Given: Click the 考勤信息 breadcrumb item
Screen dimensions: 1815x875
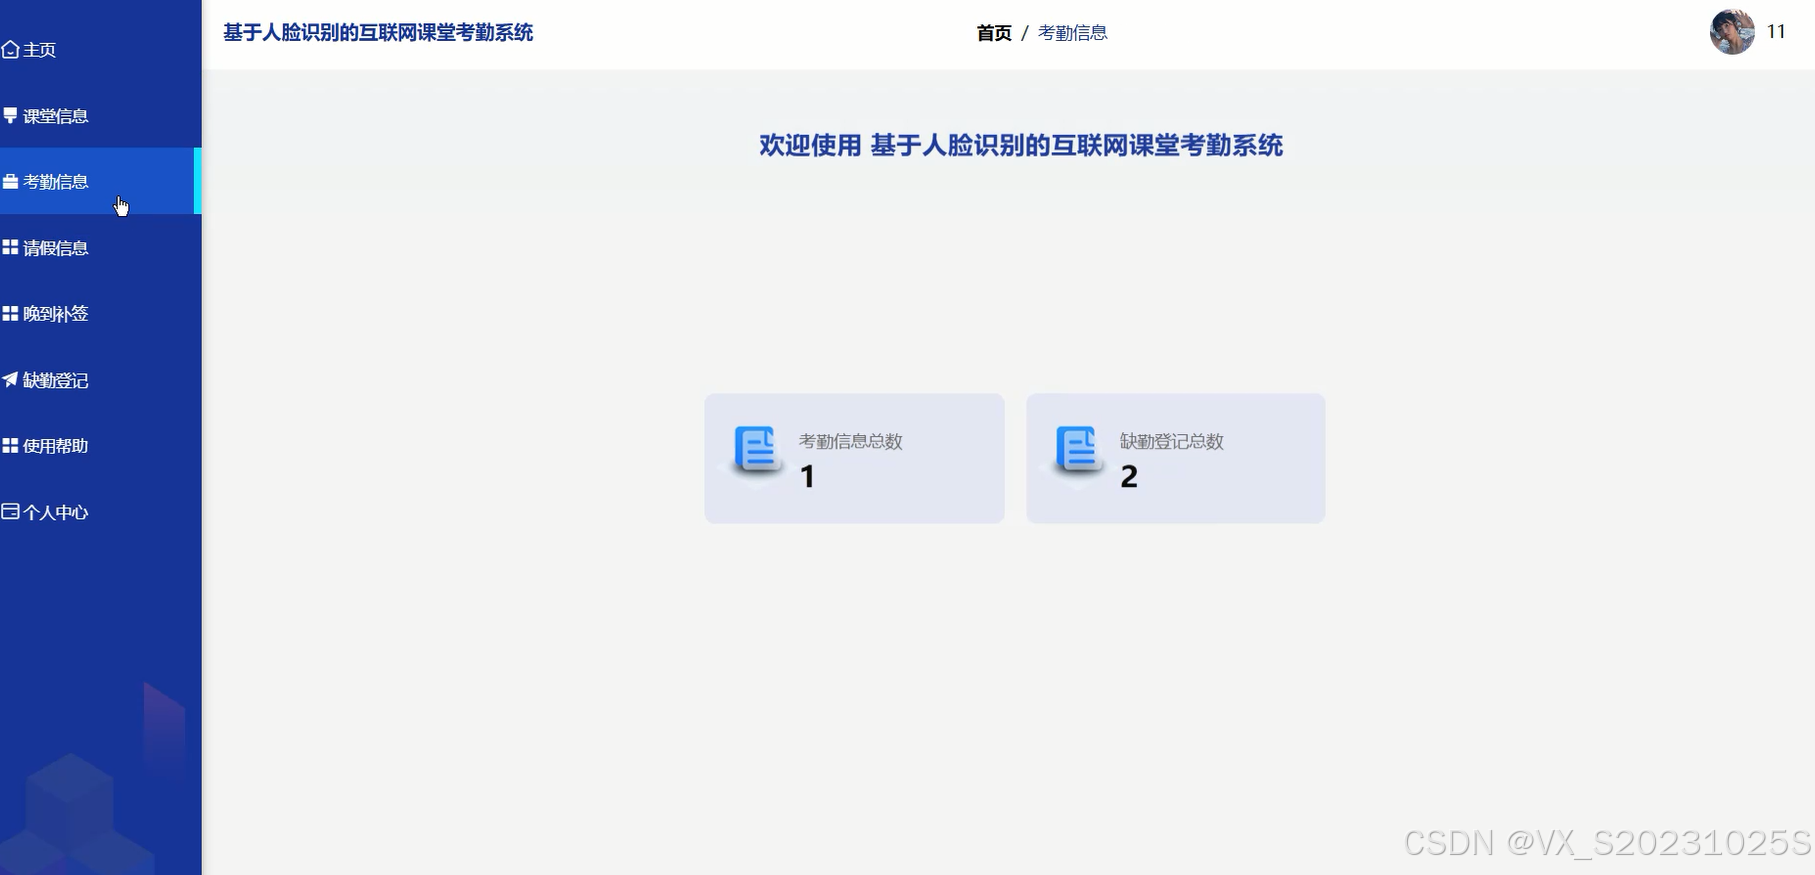Looking at the screenshot, I should 1073,33.
